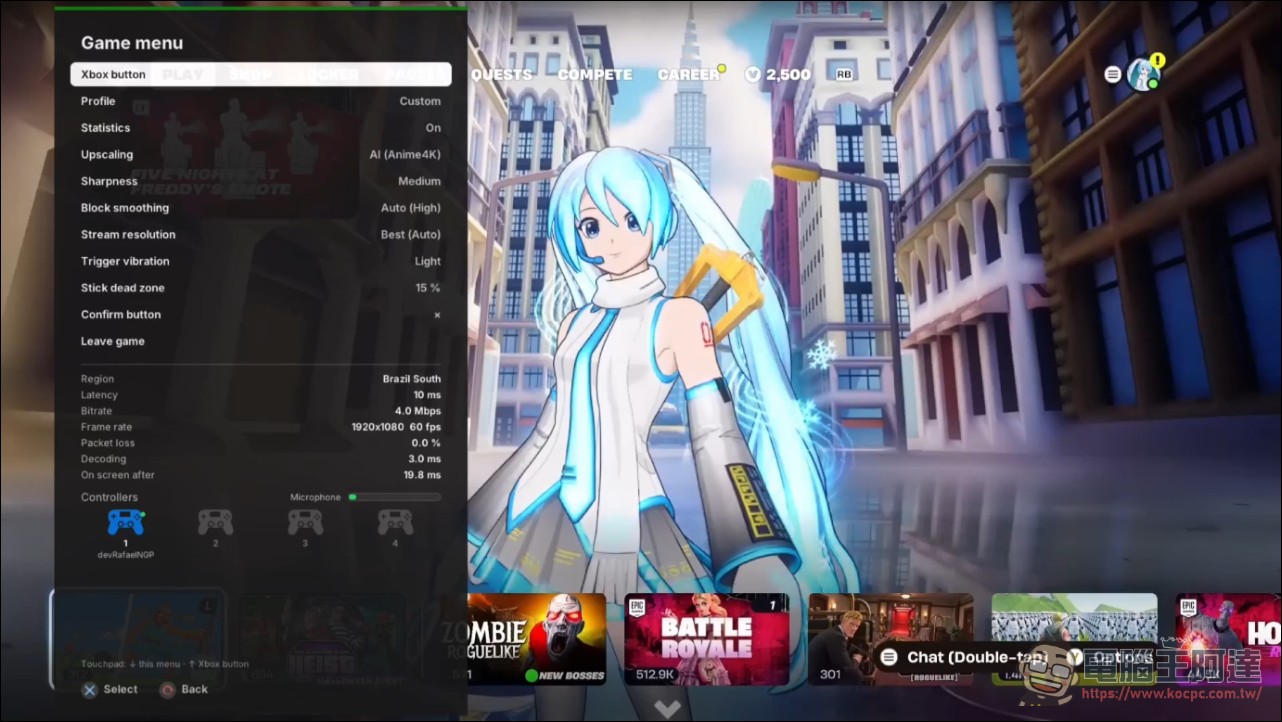Select controller slot 2 icon
1282x722 pixels.
click(215, 522)
